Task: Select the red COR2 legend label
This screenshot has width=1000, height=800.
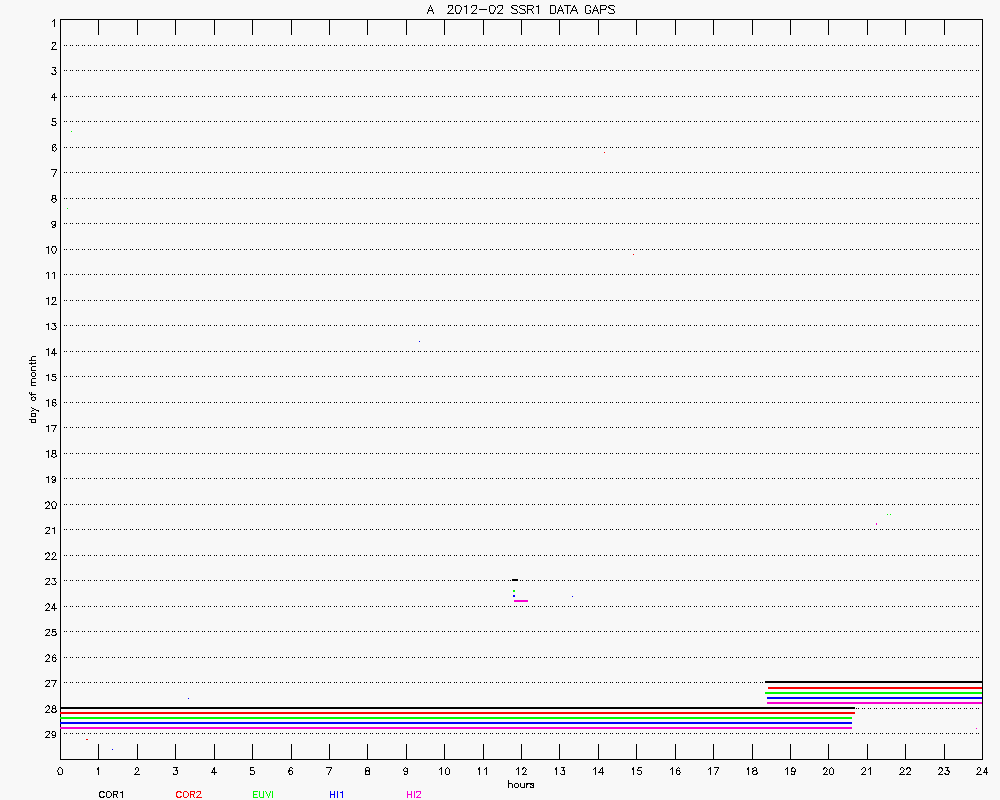Action: click(187, 794)
